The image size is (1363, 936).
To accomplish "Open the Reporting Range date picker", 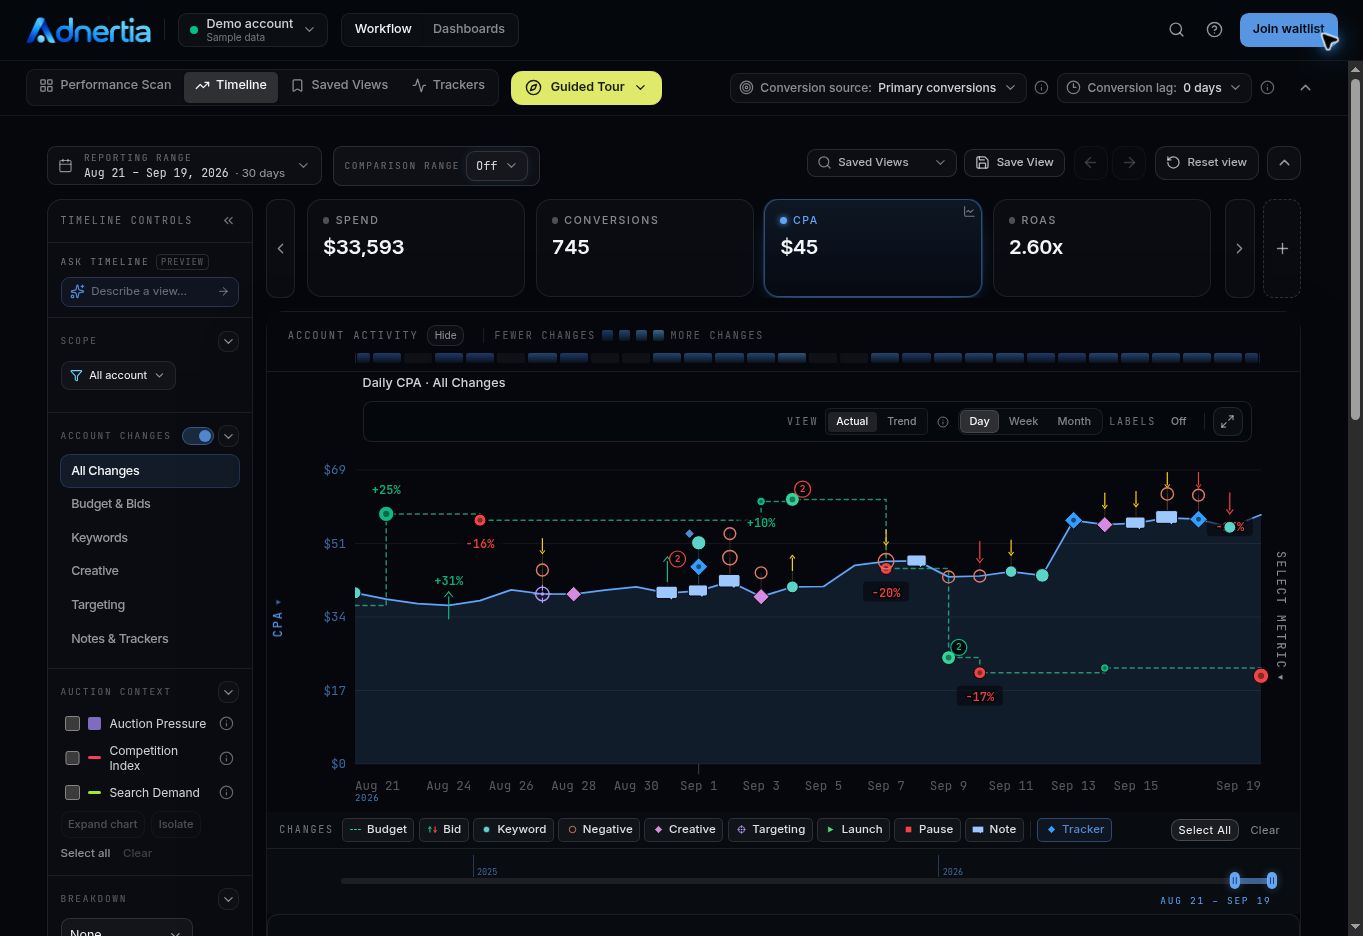I will pyautogui.click(x=184, y=166).
